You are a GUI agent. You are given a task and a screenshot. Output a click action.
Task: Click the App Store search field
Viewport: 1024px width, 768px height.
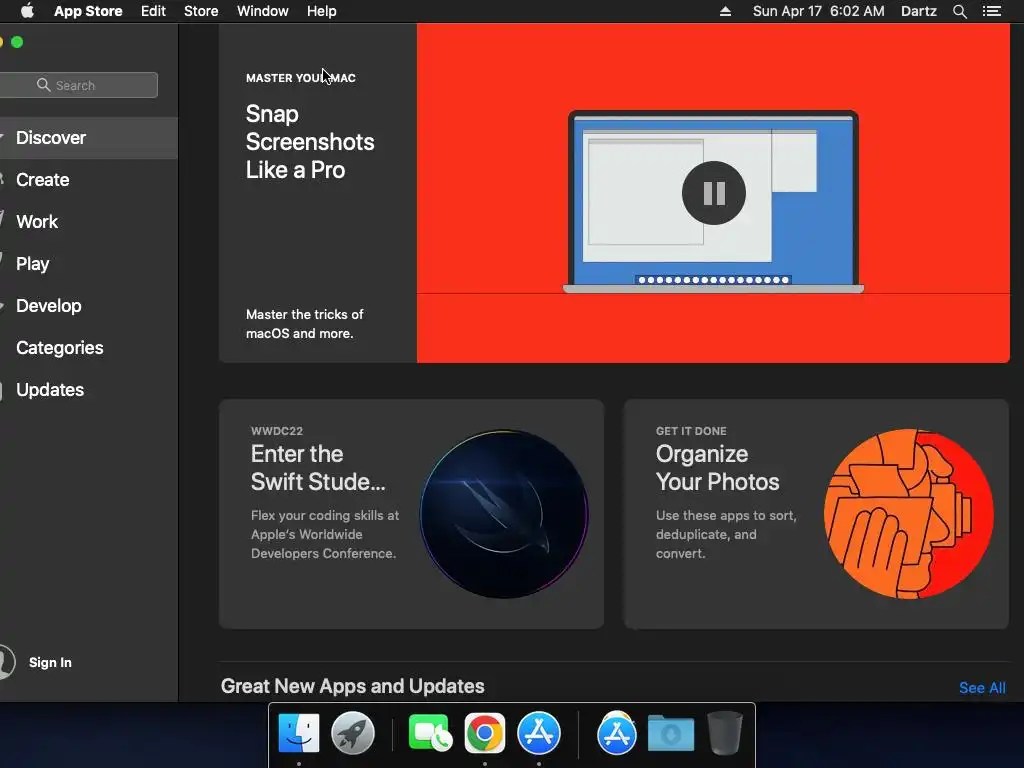pyautogui.click(x=78, y=85)
